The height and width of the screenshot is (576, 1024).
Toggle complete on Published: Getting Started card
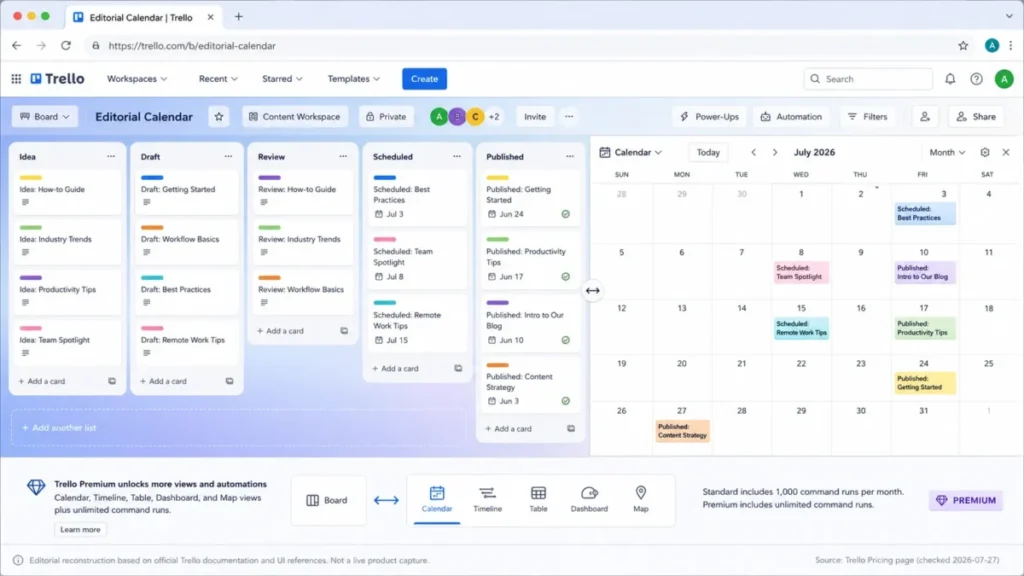566,214
